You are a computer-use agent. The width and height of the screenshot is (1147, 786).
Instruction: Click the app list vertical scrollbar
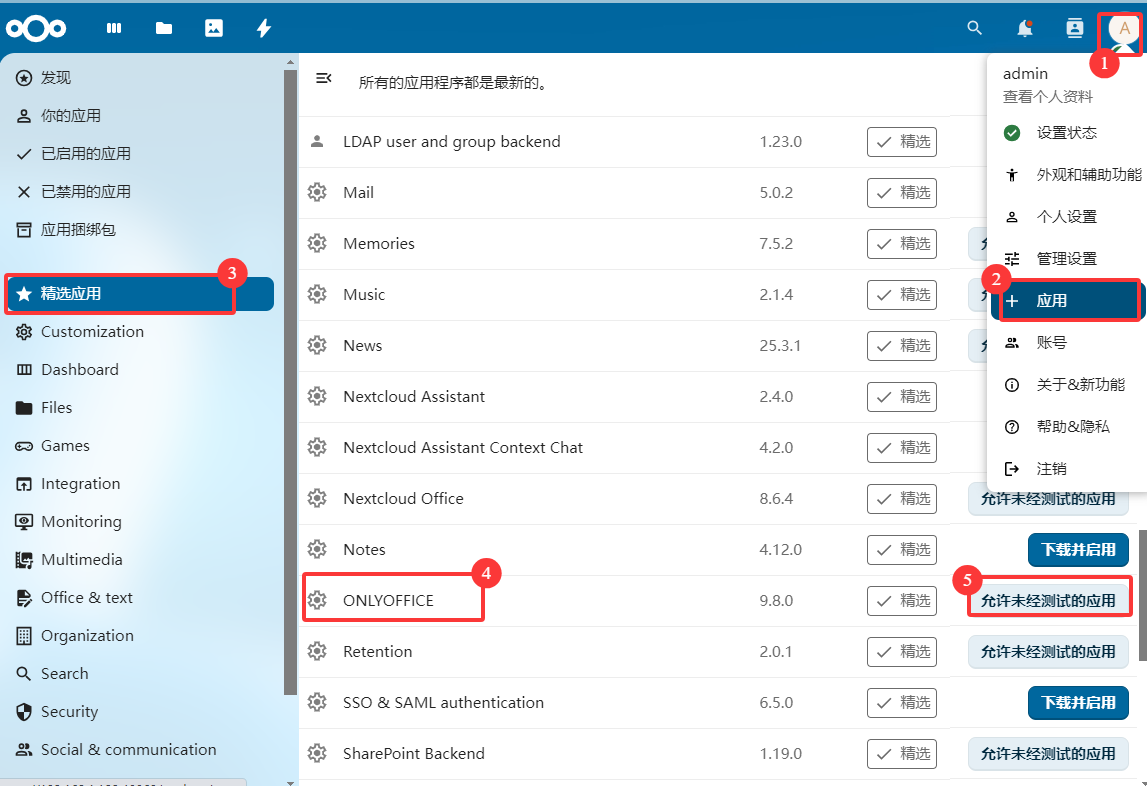point(1141,580)
